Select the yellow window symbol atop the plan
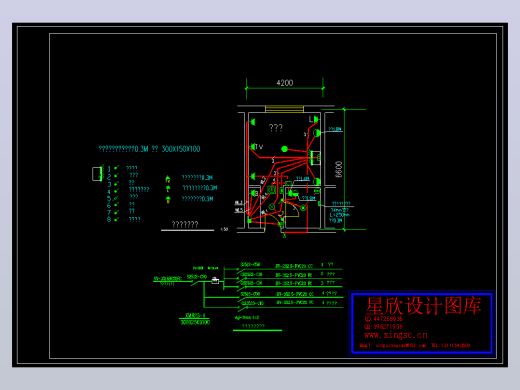Image resolution: width=520 pixels, height=390 pixels. click(x=284, y=109)
